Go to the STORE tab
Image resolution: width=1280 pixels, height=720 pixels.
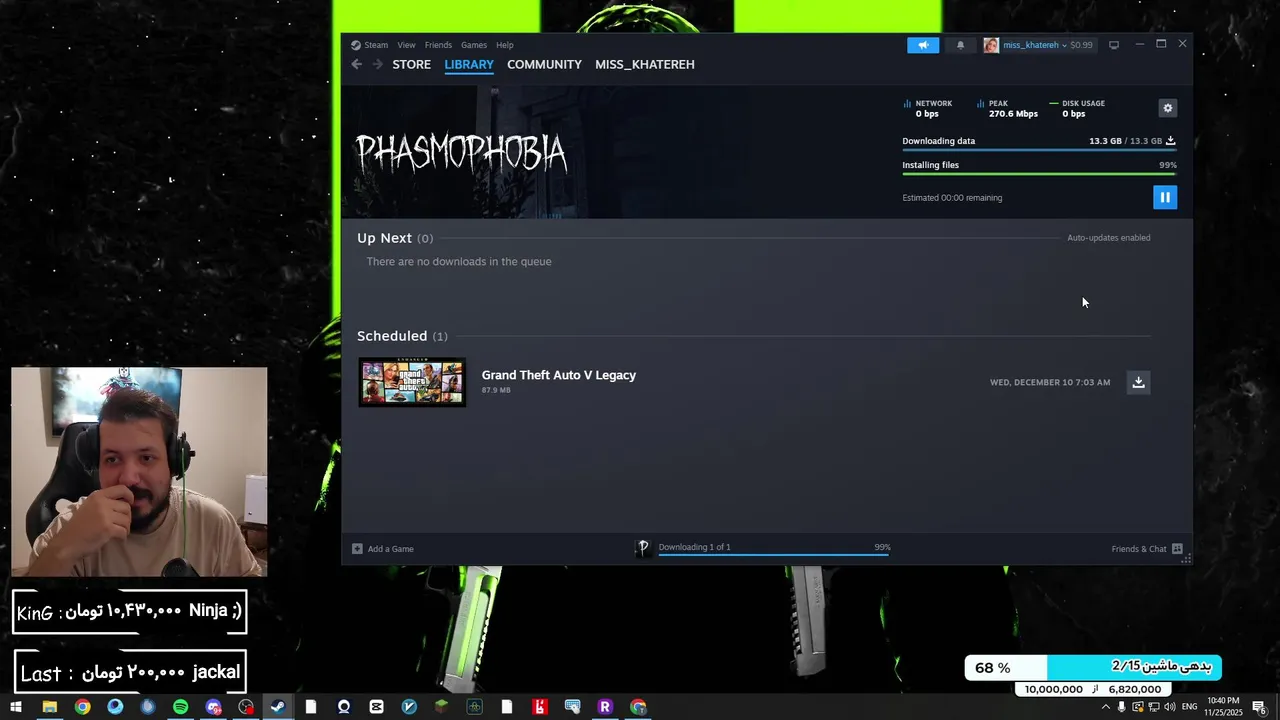click(412, 64)
